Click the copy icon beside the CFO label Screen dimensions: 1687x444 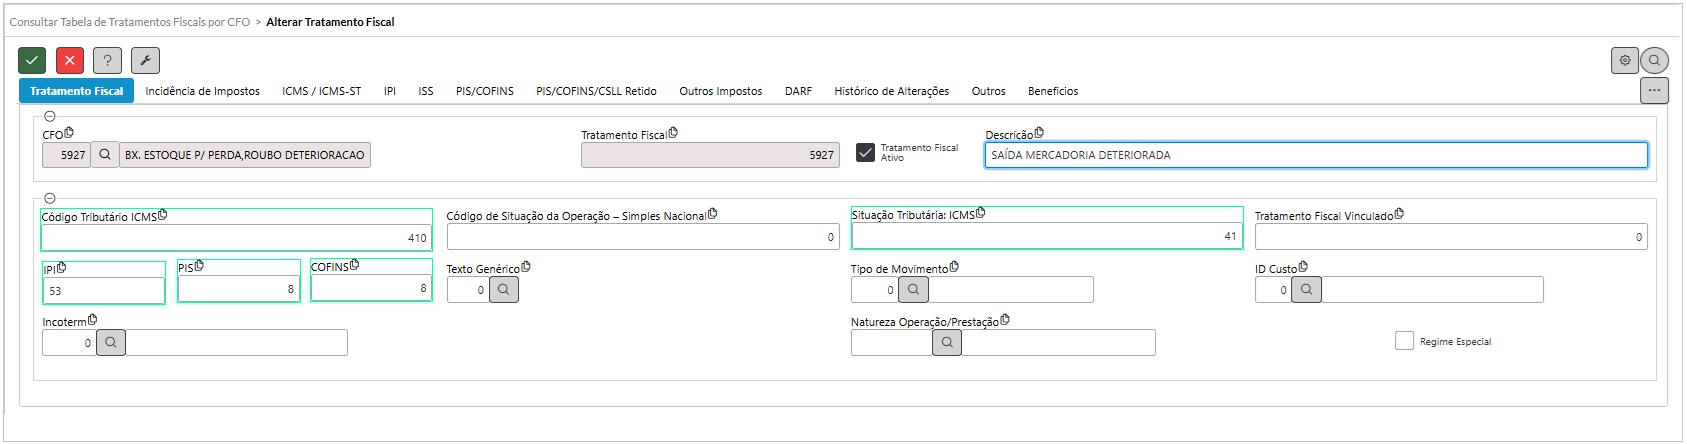coord(69,133)
